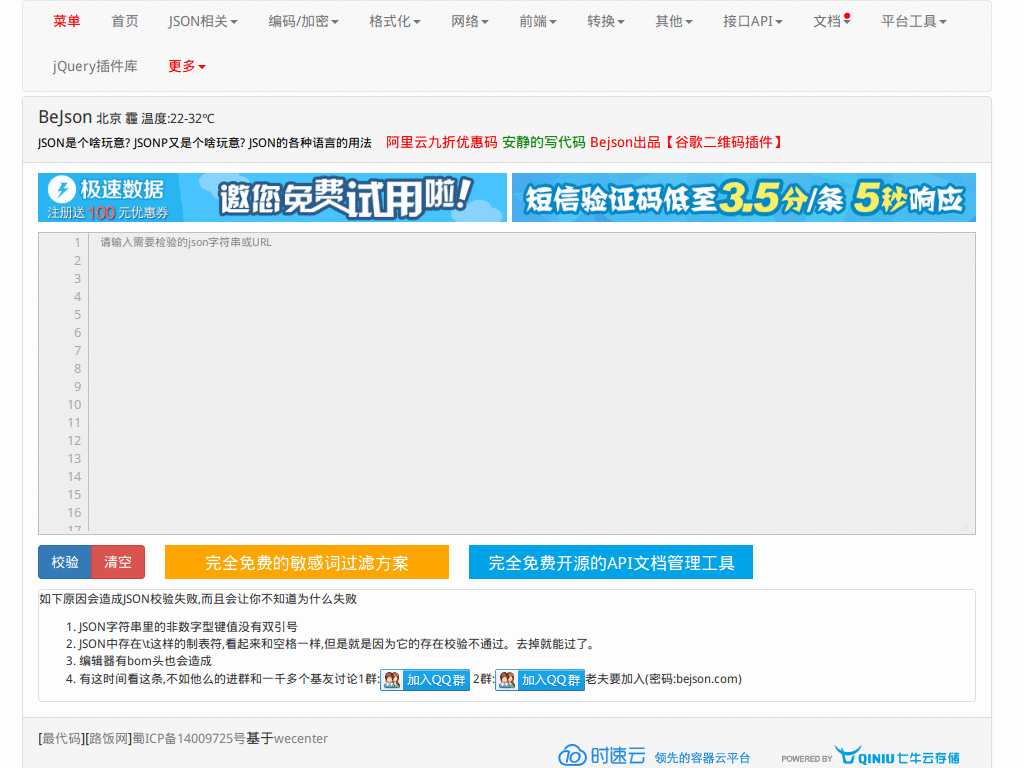Open 阿里云九折优惠码 link
Screen dimensions: 1024x768
coord(441,142)
